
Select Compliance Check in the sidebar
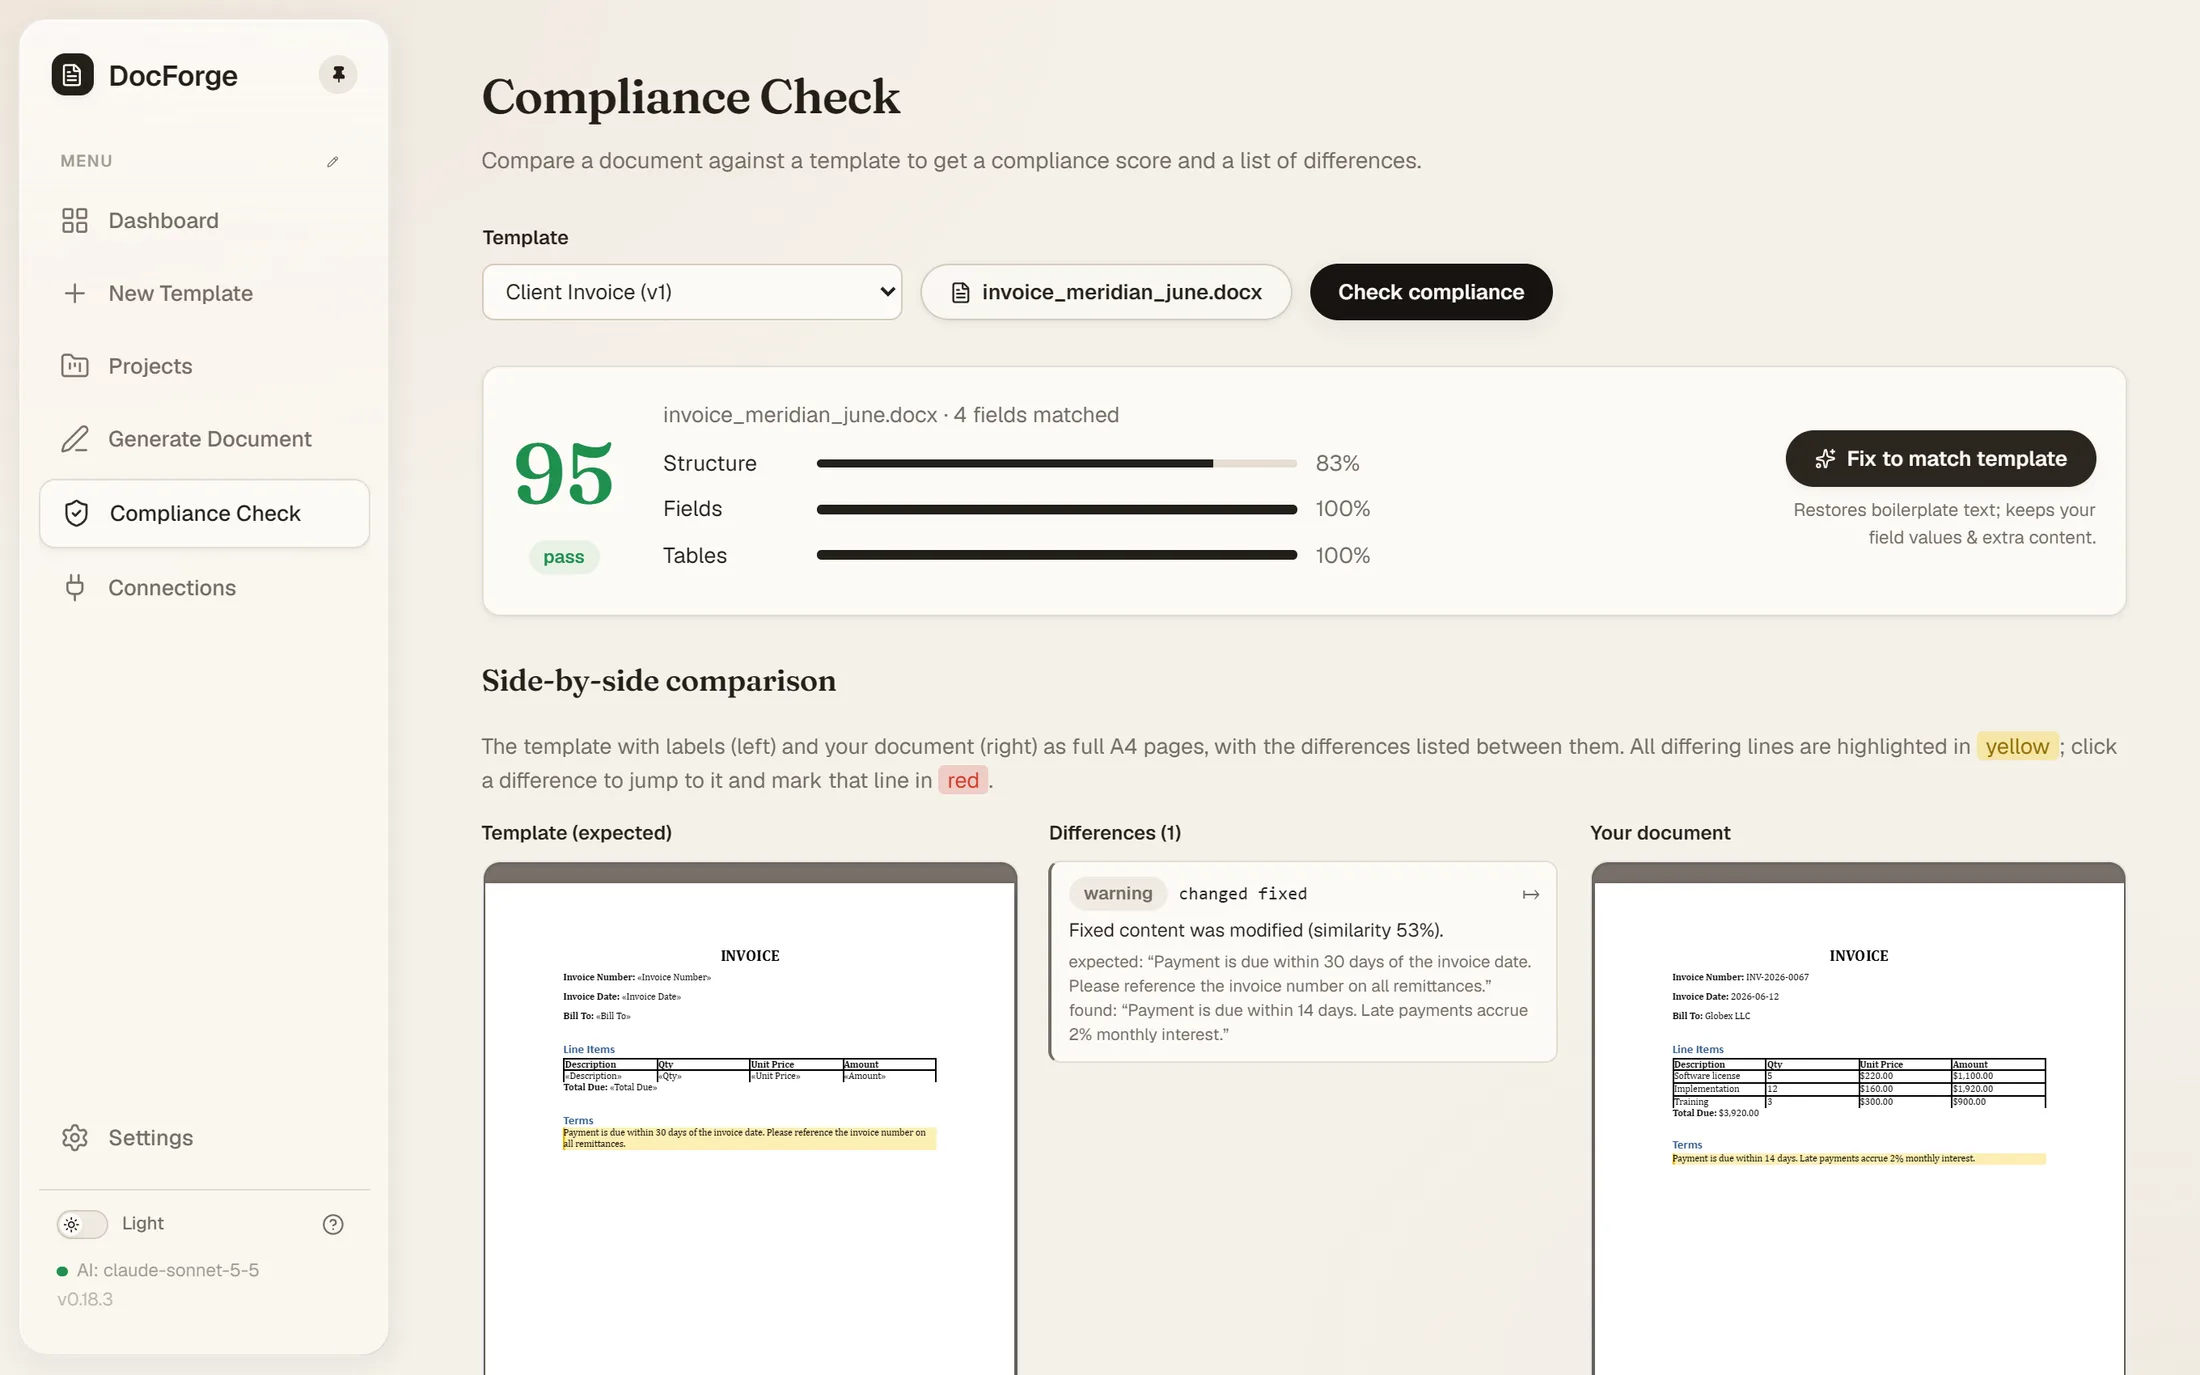click(204, 513)
